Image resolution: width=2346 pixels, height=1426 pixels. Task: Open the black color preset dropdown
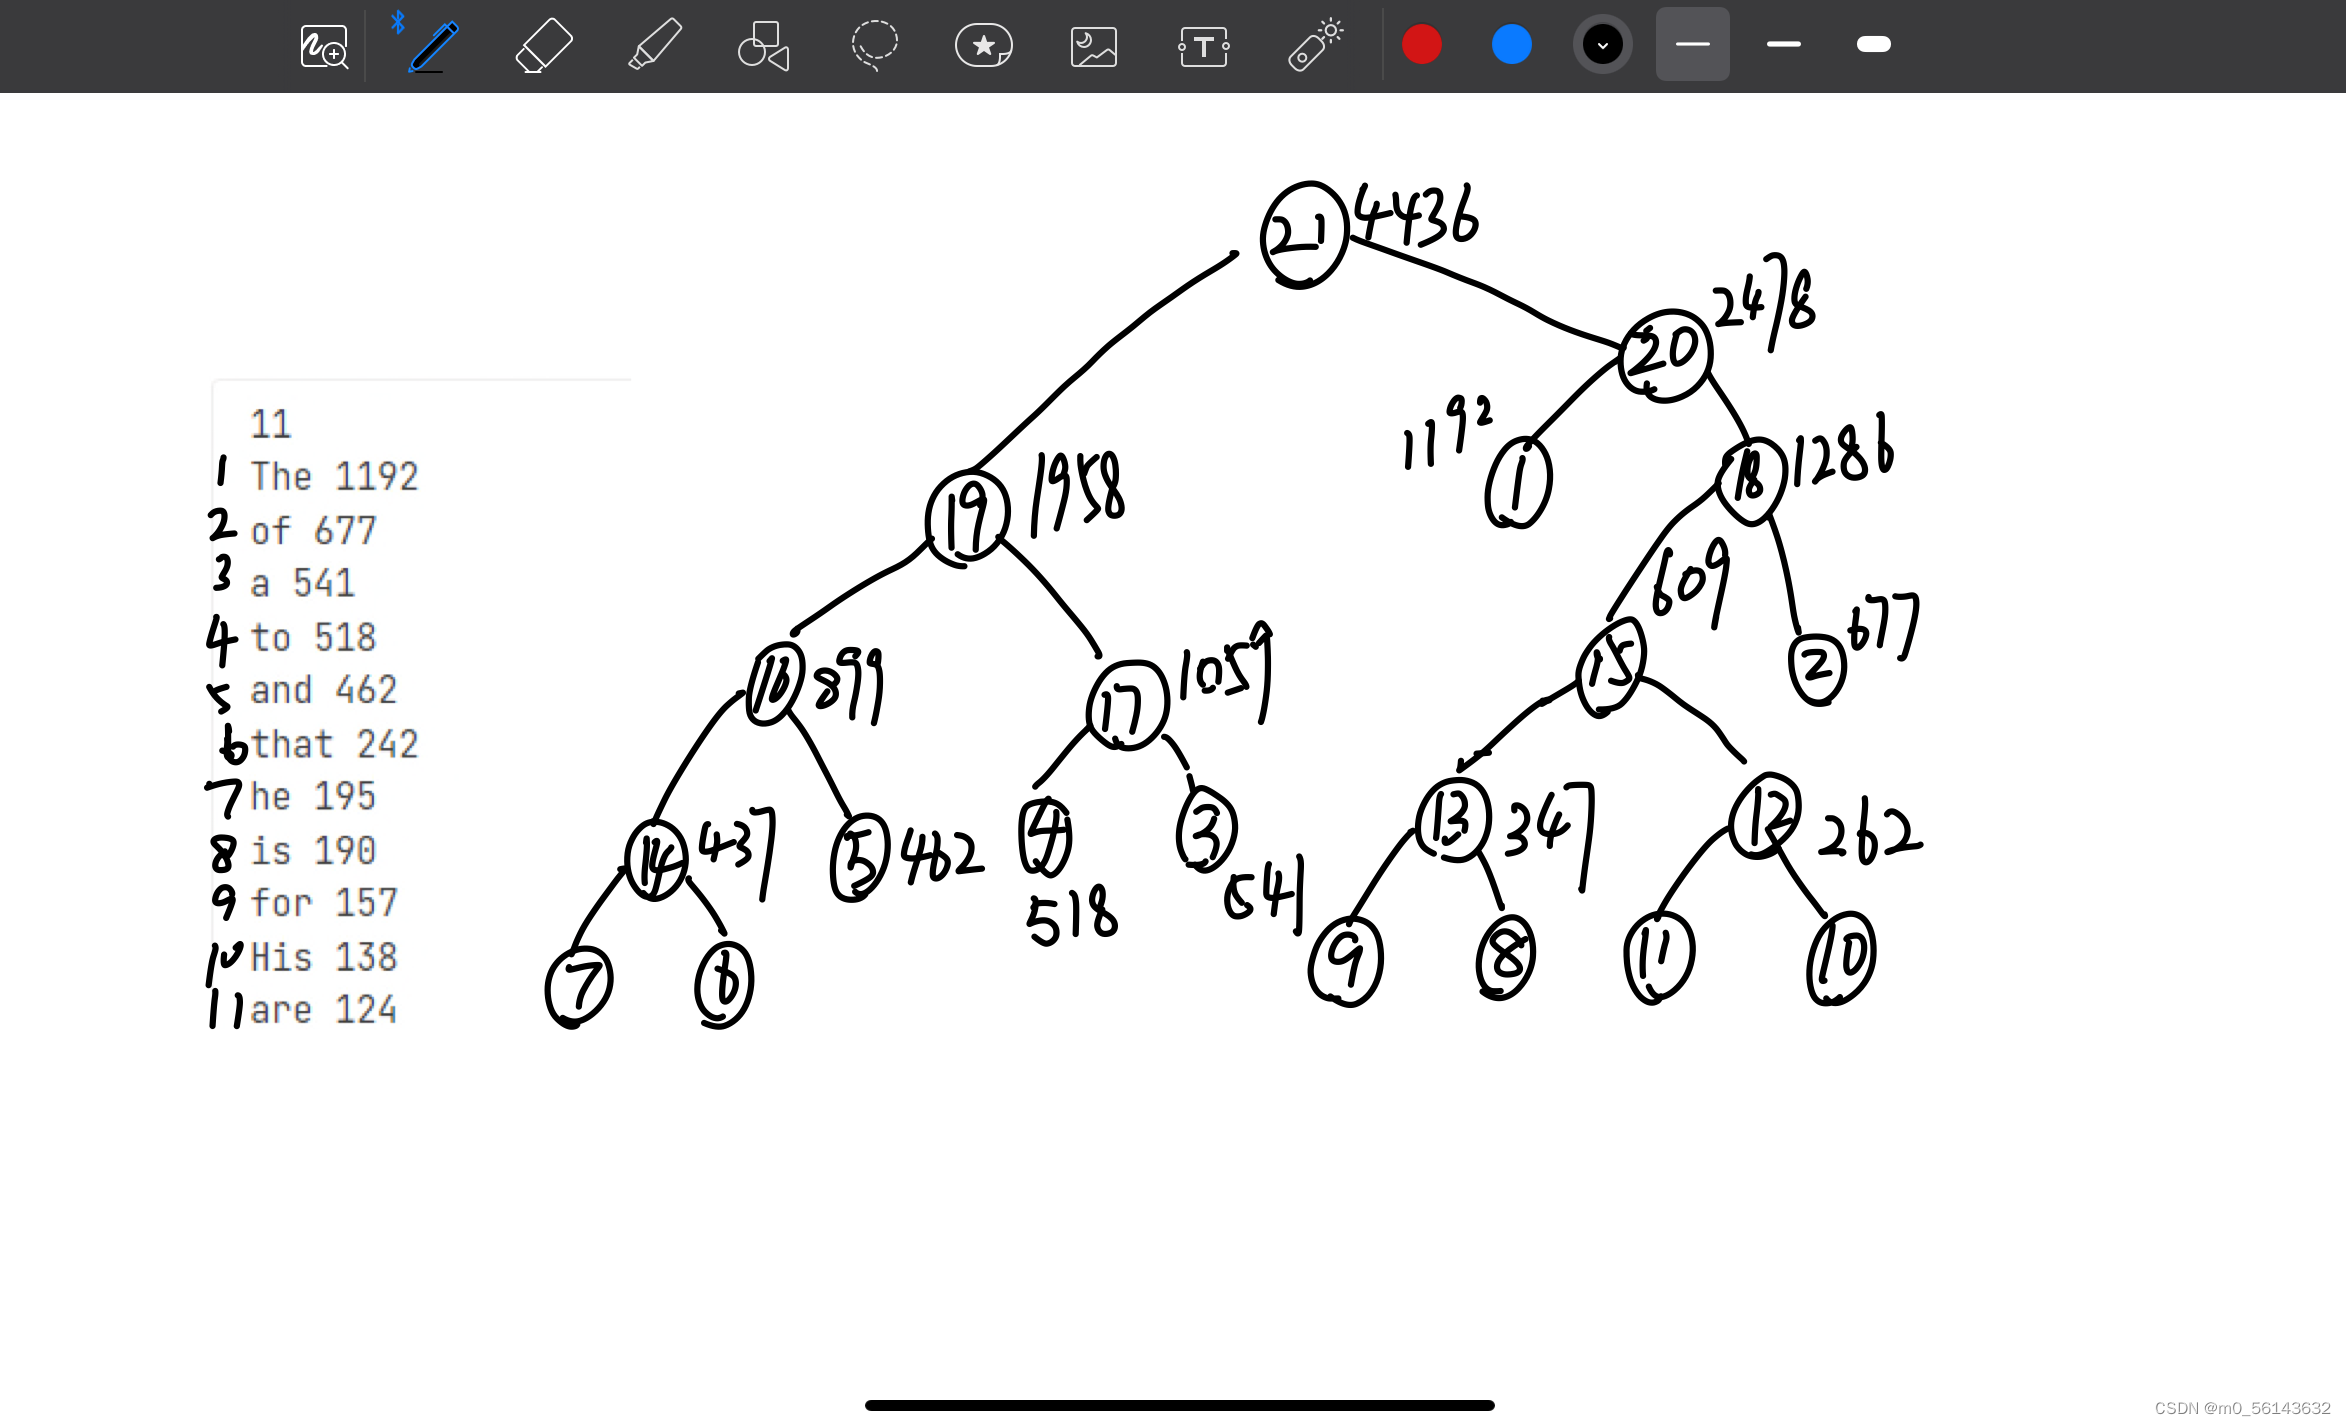point(1602,44)
